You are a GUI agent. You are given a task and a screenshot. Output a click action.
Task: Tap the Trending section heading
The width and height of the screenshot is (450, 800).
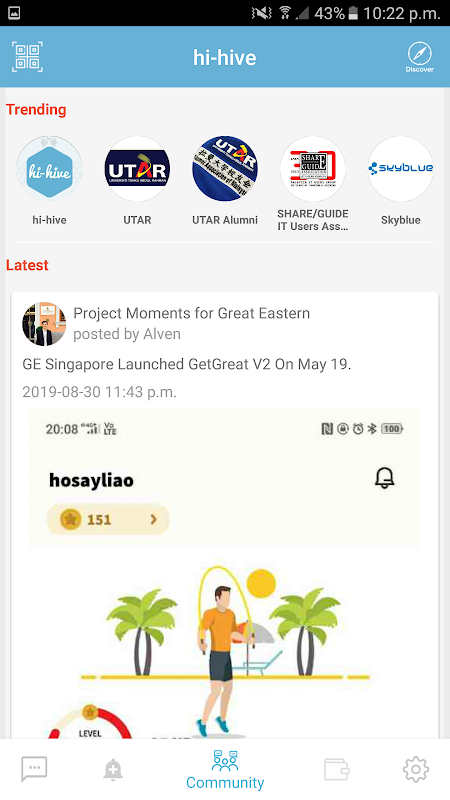36,109
